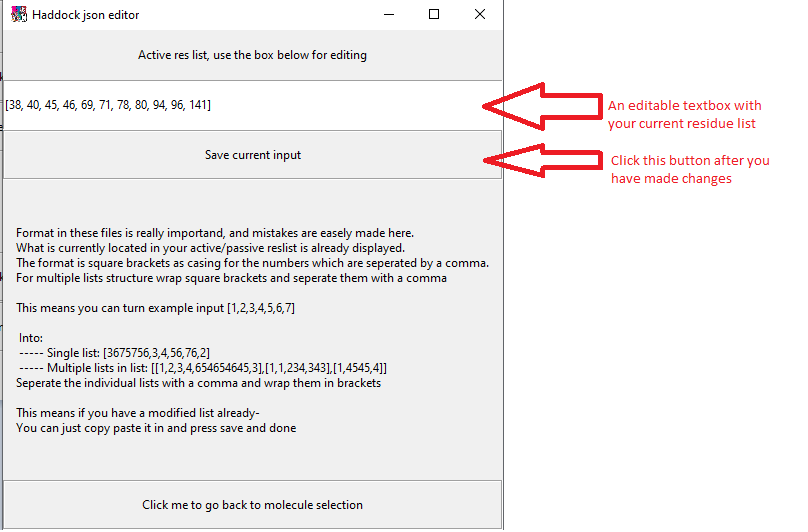Click the 'Haddock json editor' window title
Screen dimensions: 808x532
click(x=86, y=15)
